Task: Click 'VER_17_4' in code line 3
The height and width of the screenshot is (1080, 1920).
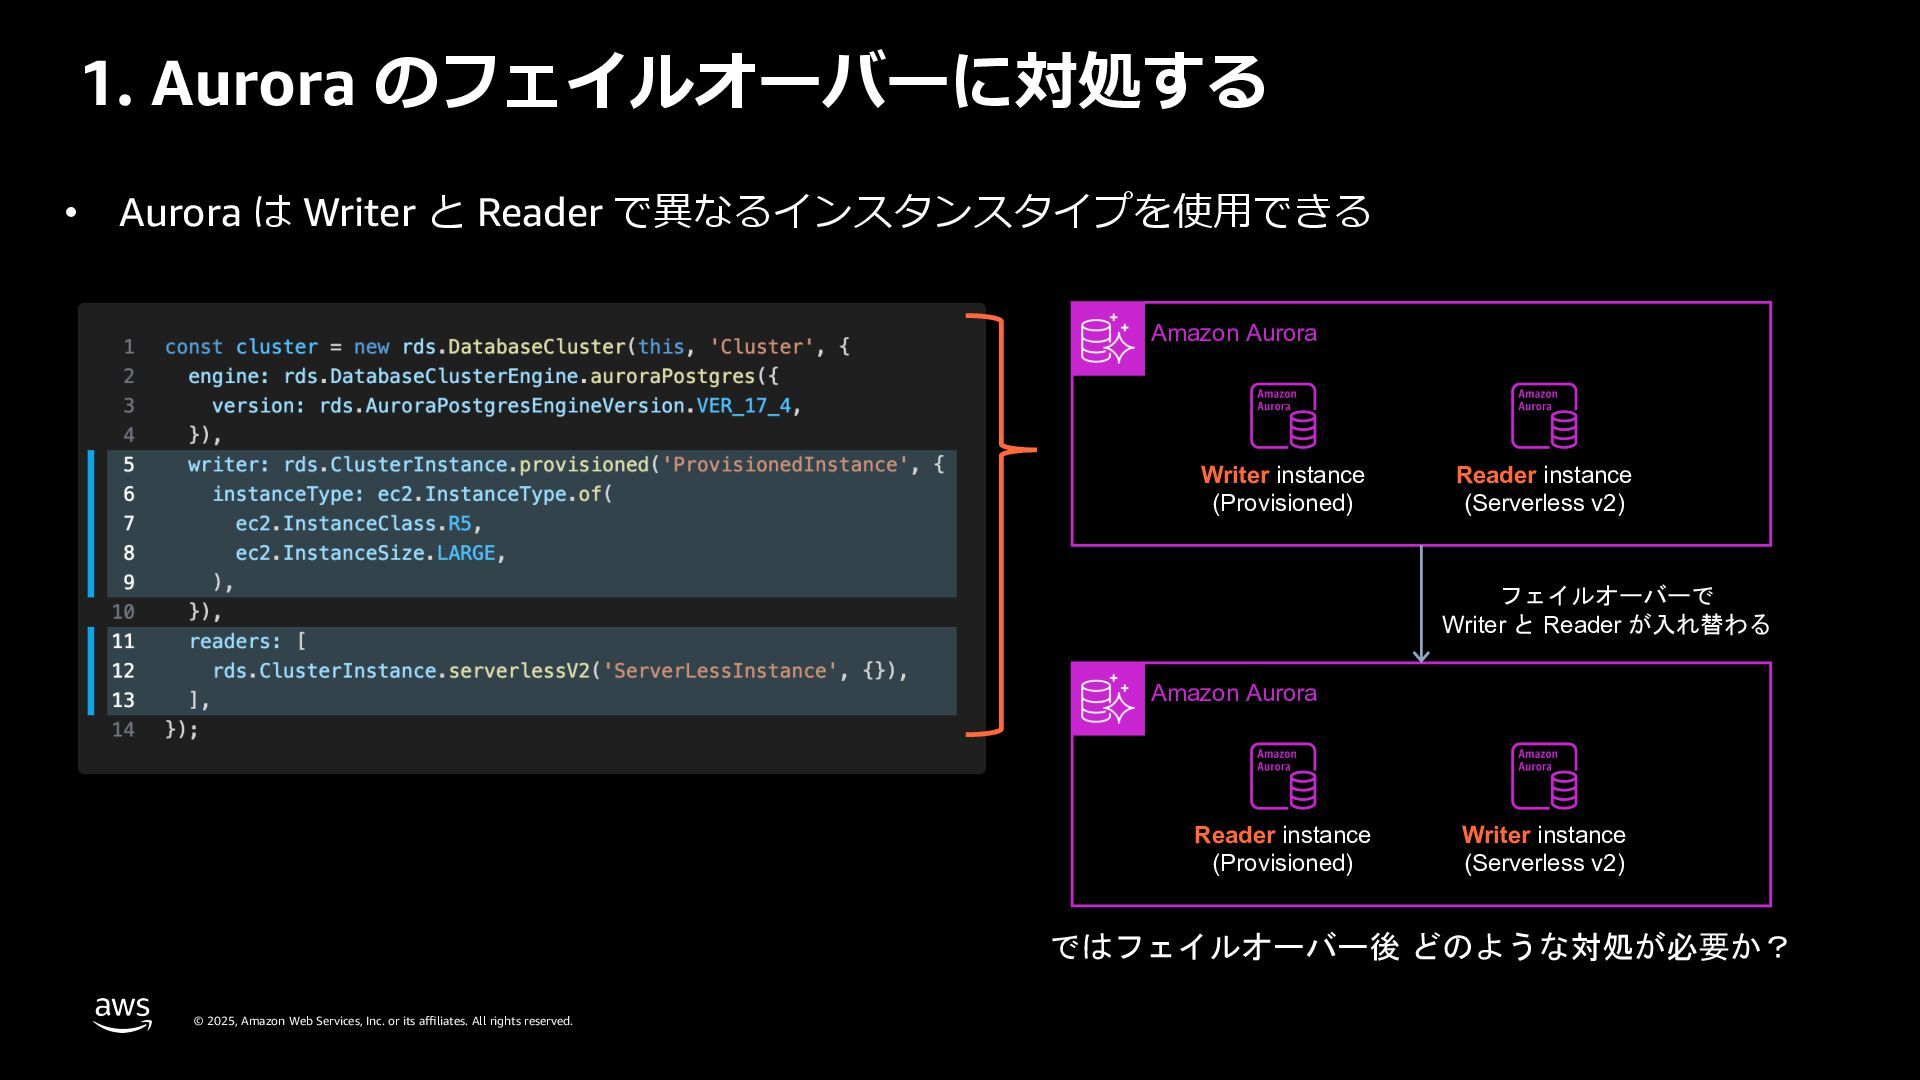Action: pos(744,406)
